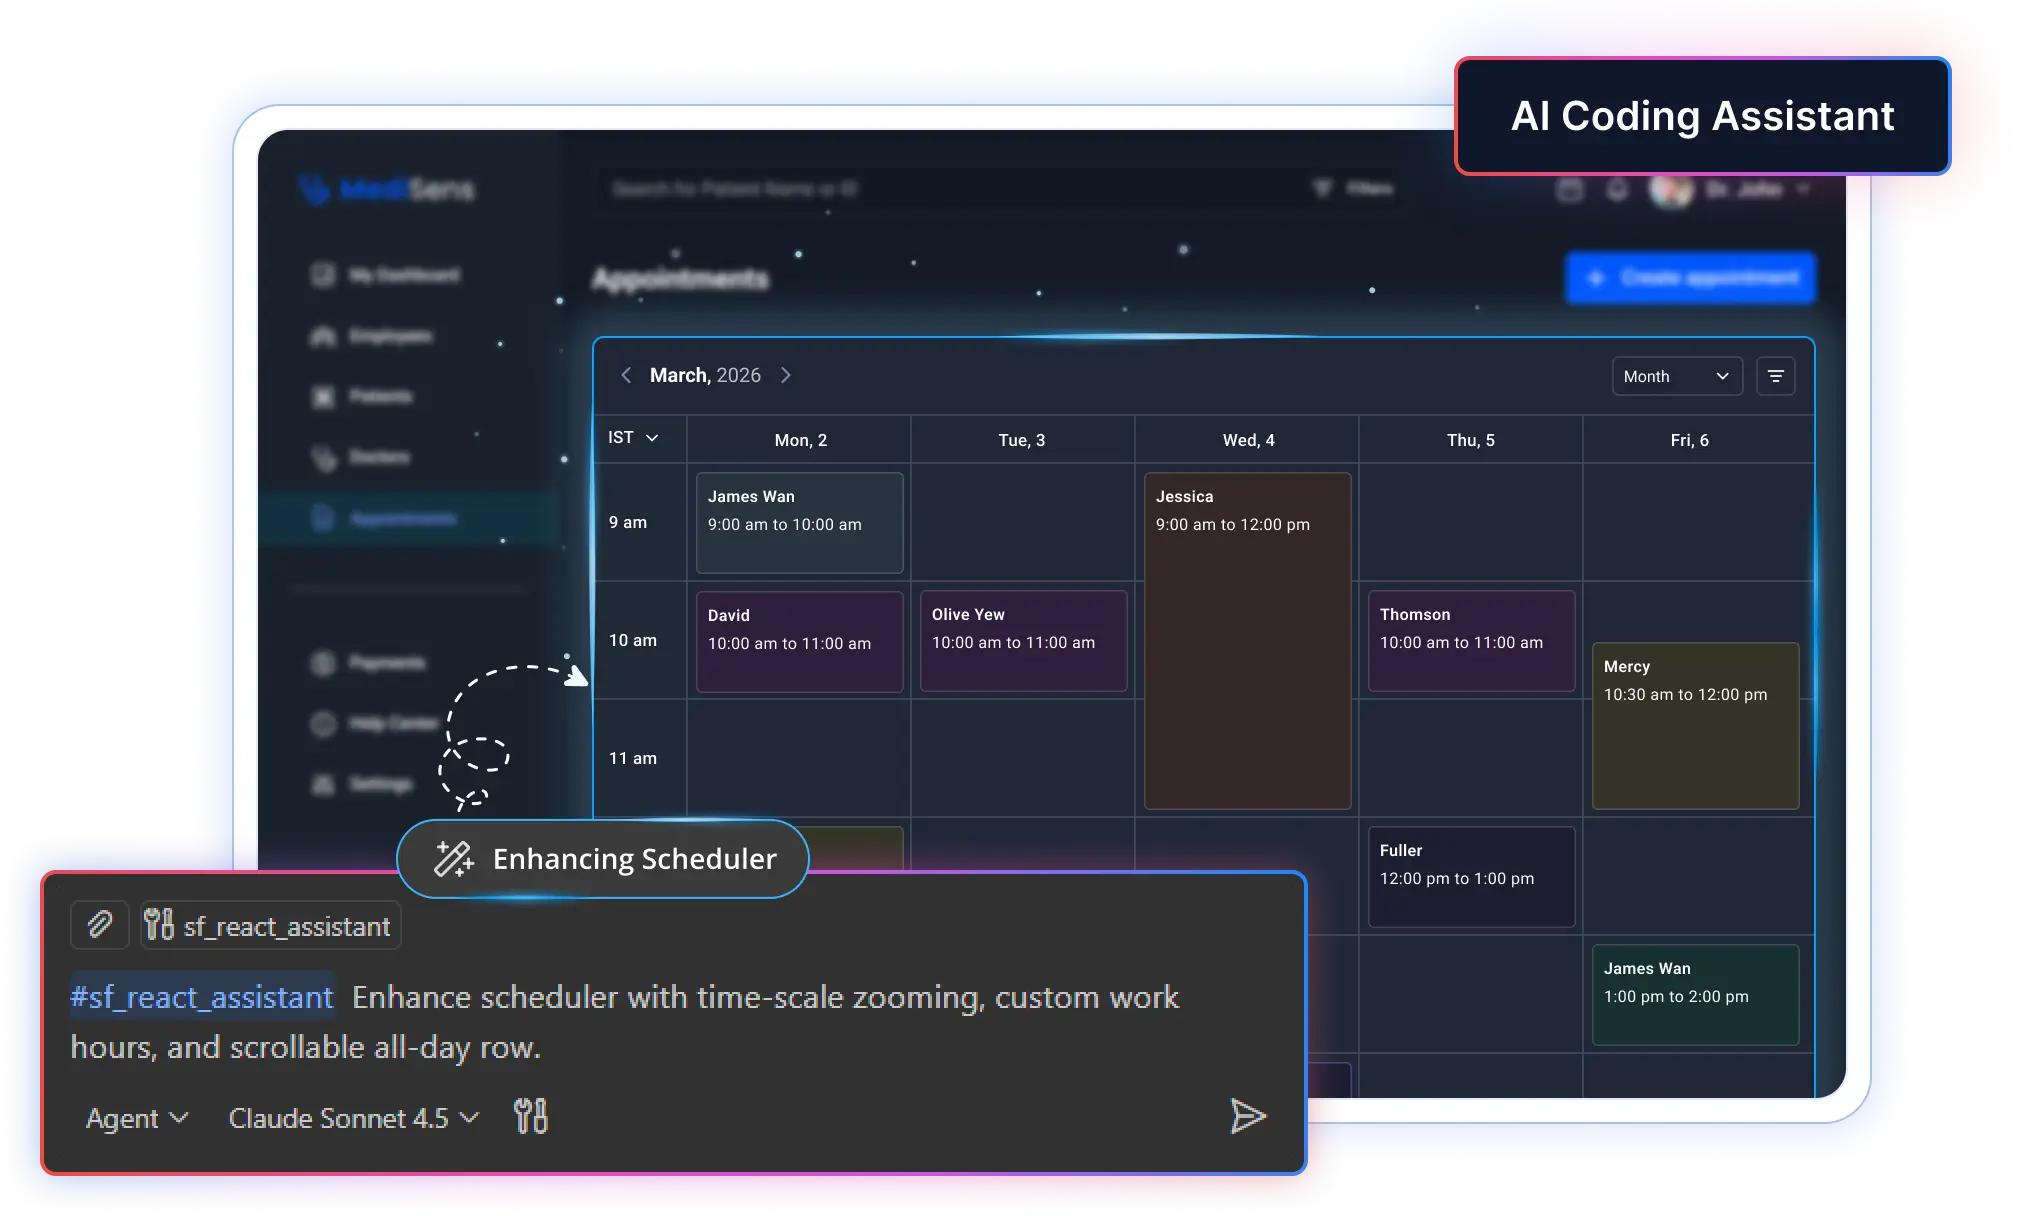Open Jessica's 9:00 am to 12:00 pm appointment
Screen dimensions: 2032x1216
[1247, 640]
